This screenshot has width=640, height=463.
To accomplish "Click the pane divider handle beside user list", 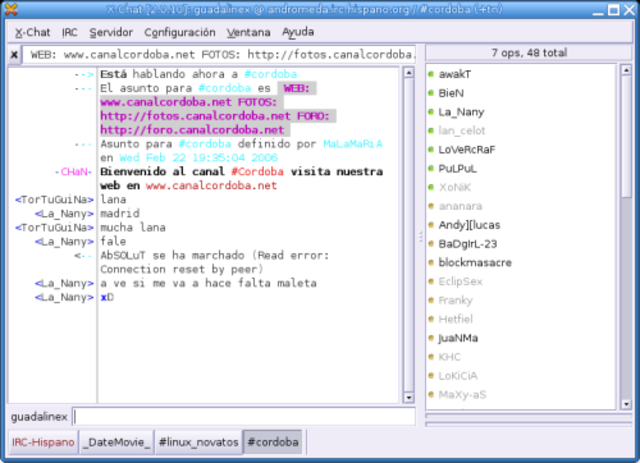I will point(420,237).
